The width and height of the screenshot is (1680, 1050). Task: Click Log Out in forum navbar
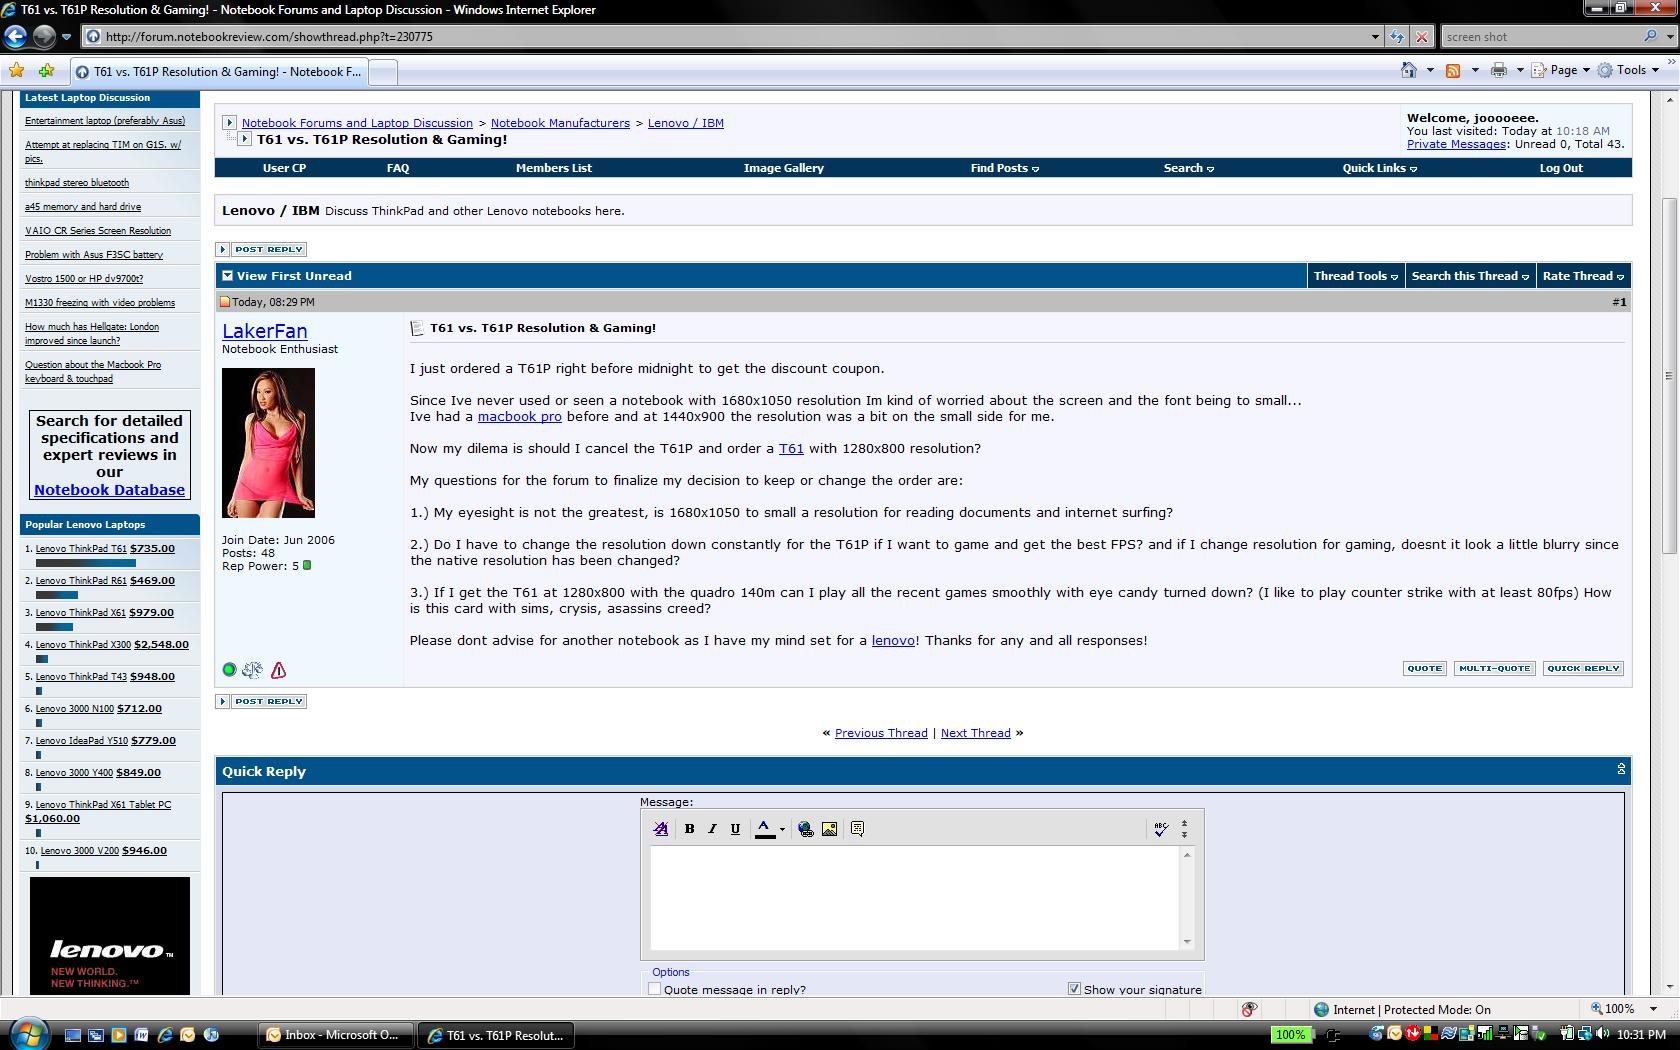coord(1561,168)
